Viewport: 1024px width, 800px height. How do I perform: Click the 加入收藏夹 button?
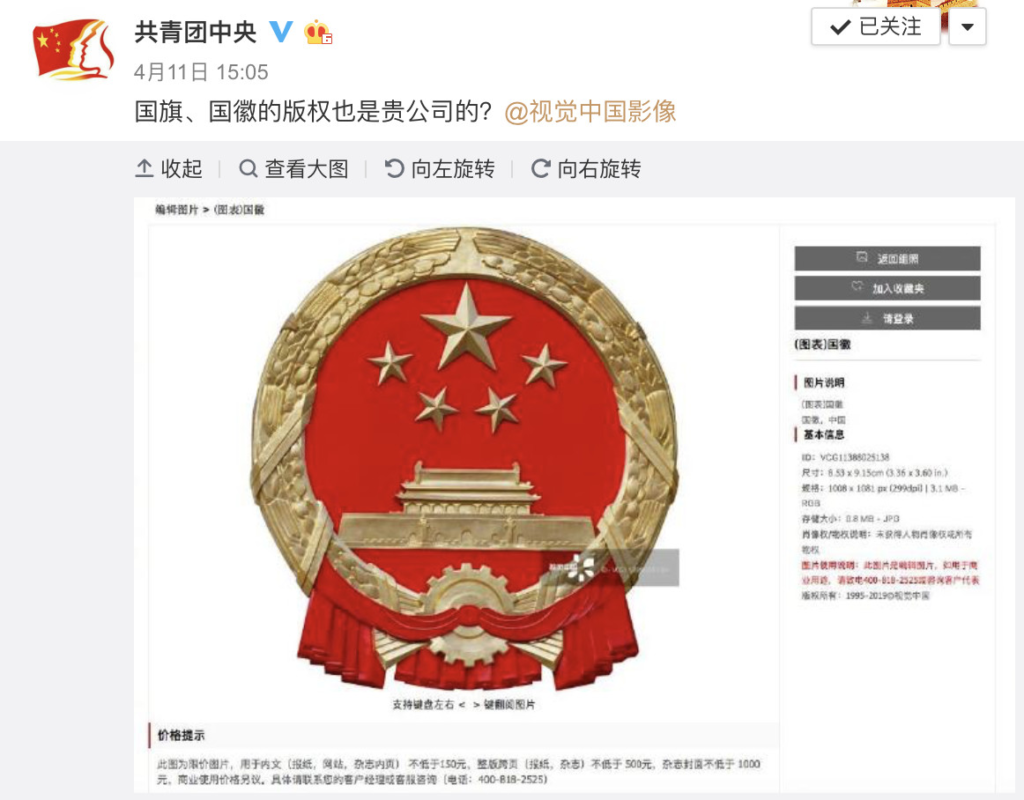(x=888, y=288)
